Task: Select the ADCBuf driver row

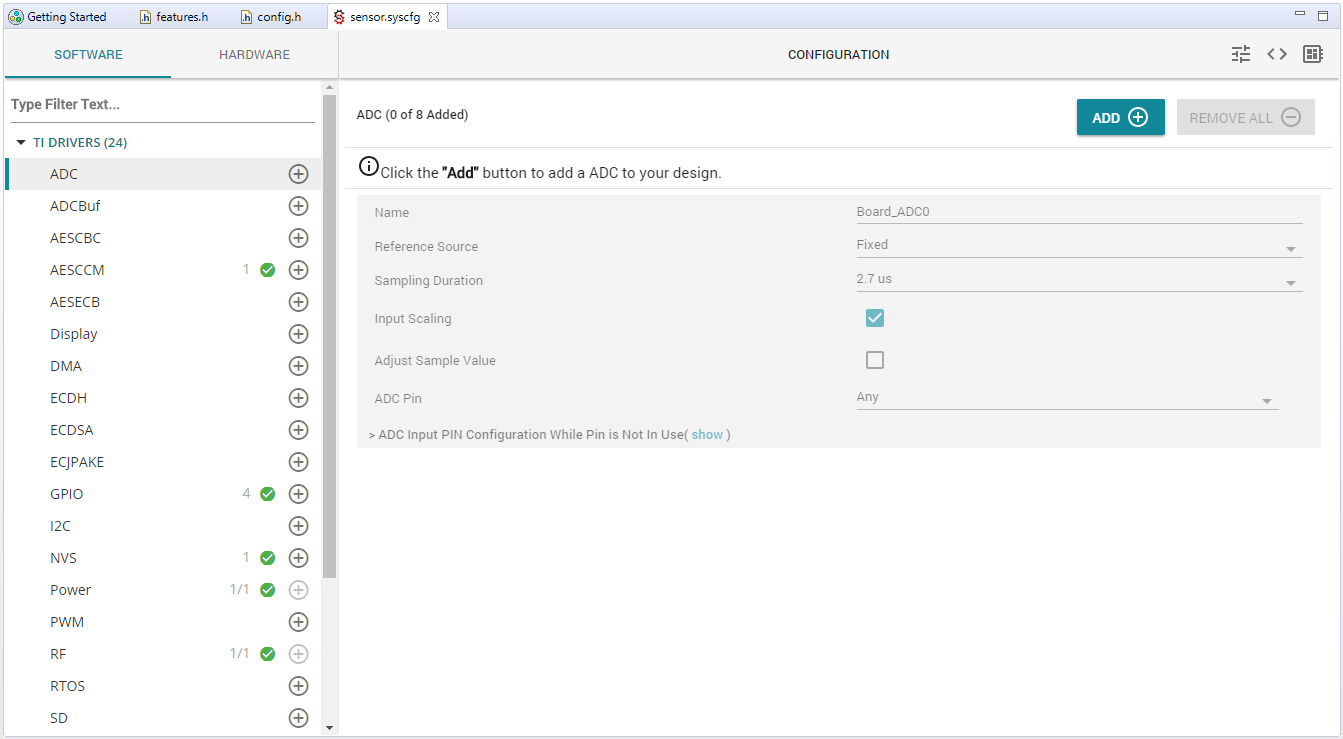Action: click(x=163, y=206)
